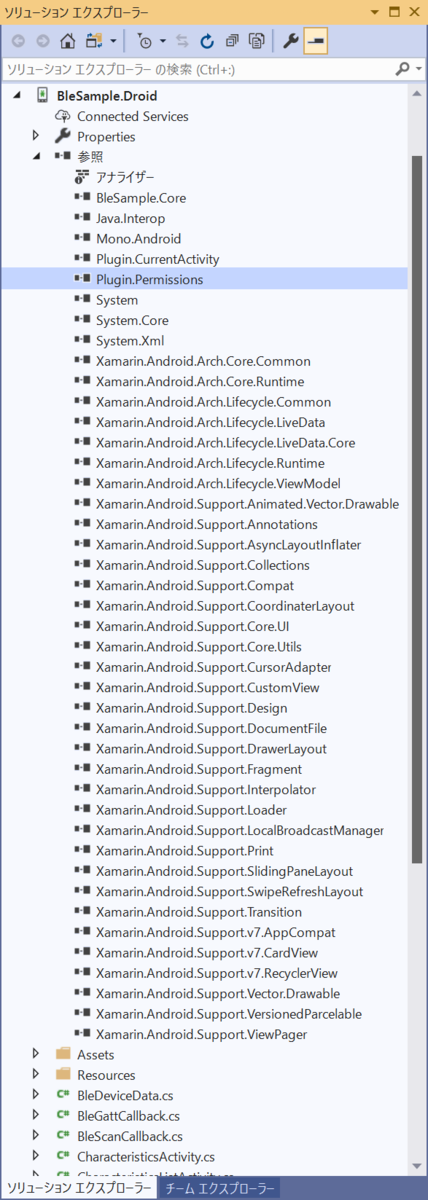Collapse all nodes with the toolbar icon
428x1200 pixels.
click(232, 41)
